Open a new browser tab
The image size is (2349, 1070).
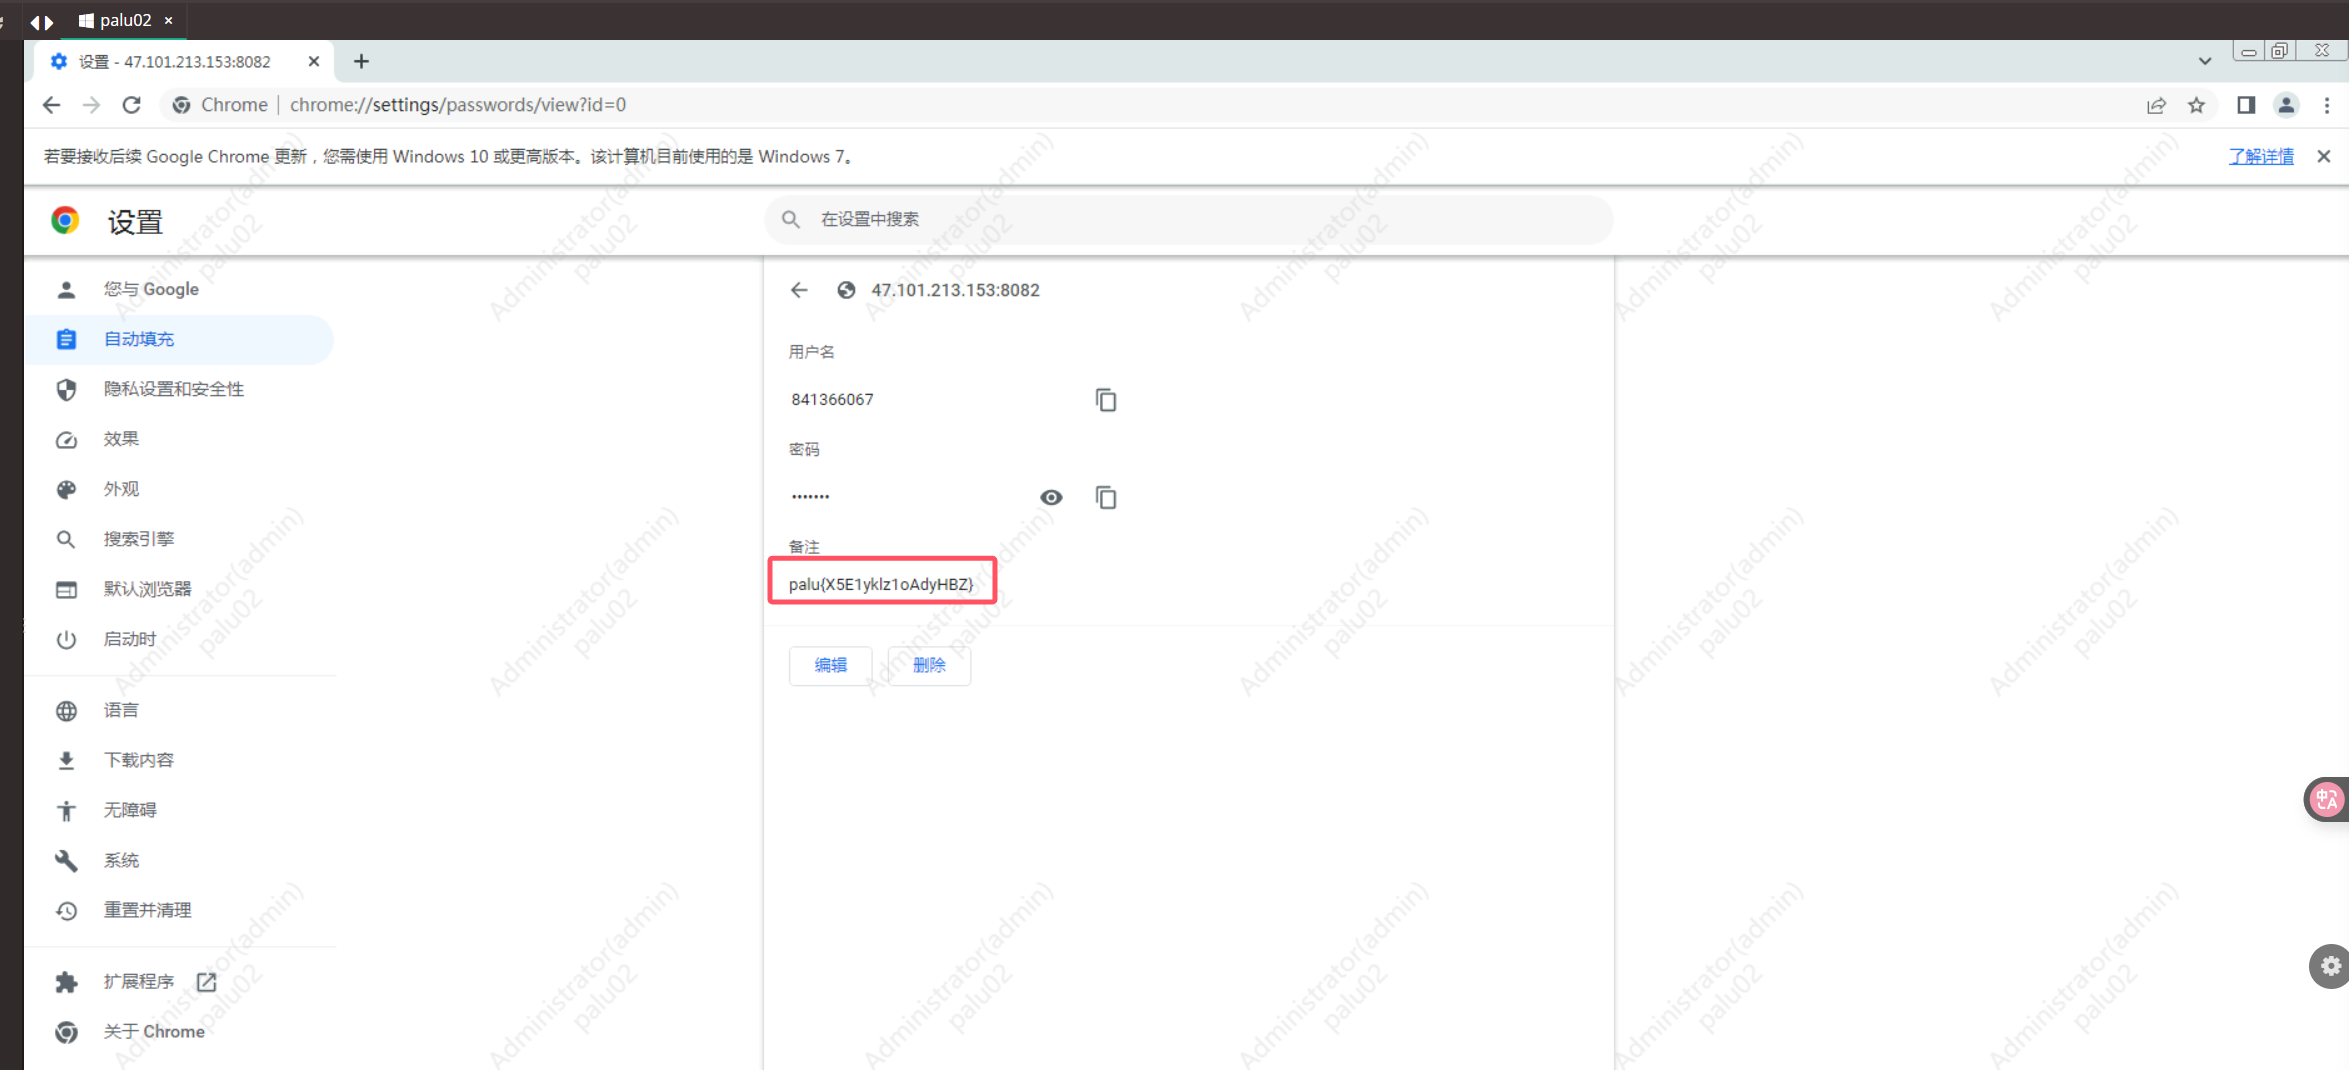[x=361, y=61]
